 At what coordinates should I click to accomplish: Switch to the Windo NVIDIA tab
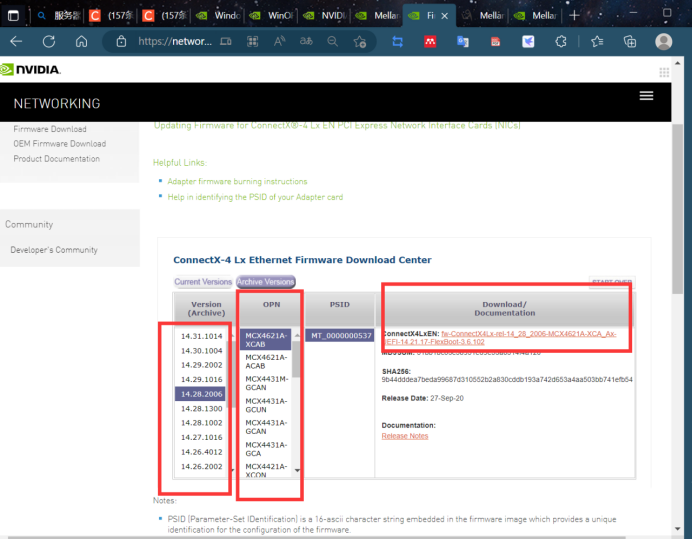(217, 16)
